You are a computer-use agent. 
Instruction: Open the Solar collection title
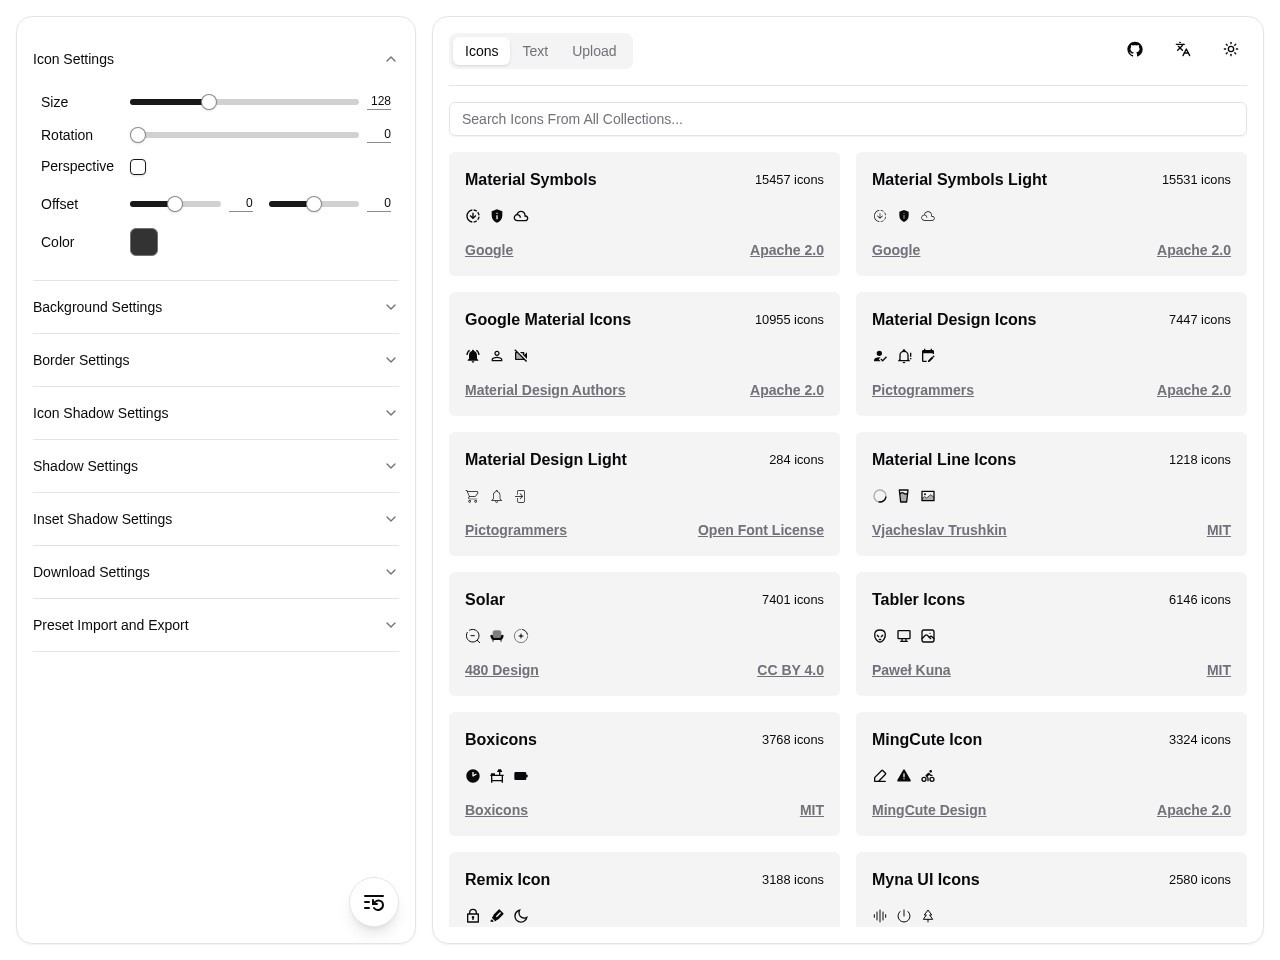coord(485,599)
